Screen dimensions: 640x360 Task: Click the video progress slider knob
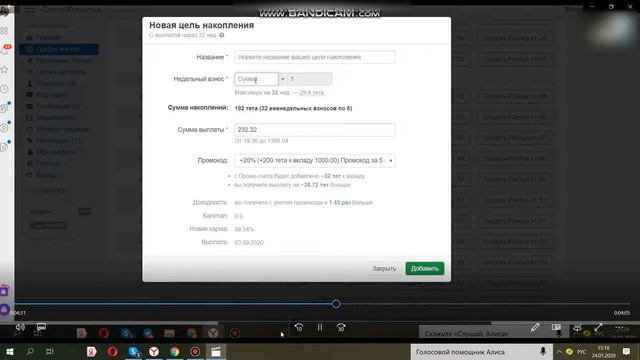(x=336, y=304)
